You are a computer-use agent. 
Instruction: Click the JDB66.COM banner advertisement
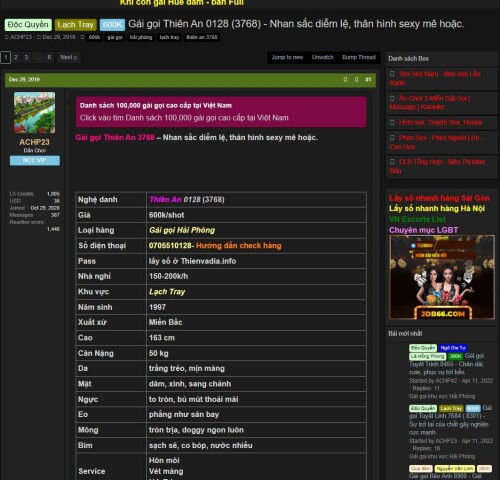click(x=442, y=277)
